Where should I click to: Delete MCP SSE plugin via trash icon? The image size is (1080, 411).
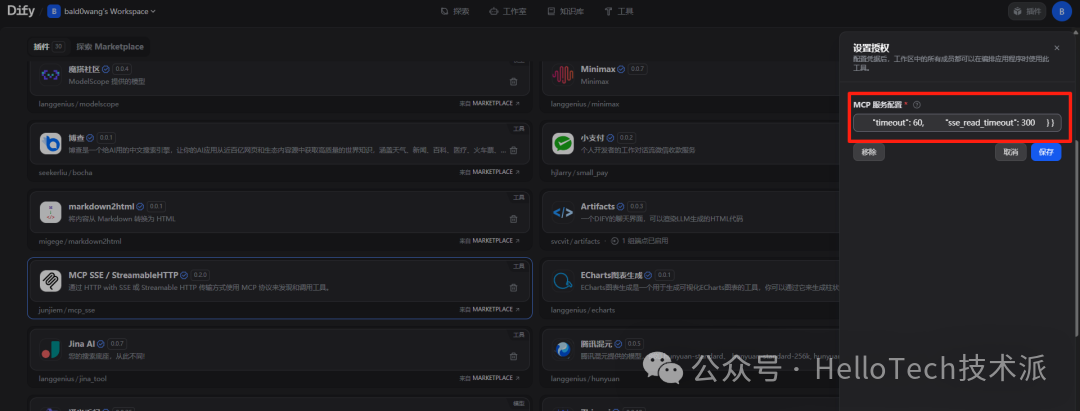(x=513, y=288)
